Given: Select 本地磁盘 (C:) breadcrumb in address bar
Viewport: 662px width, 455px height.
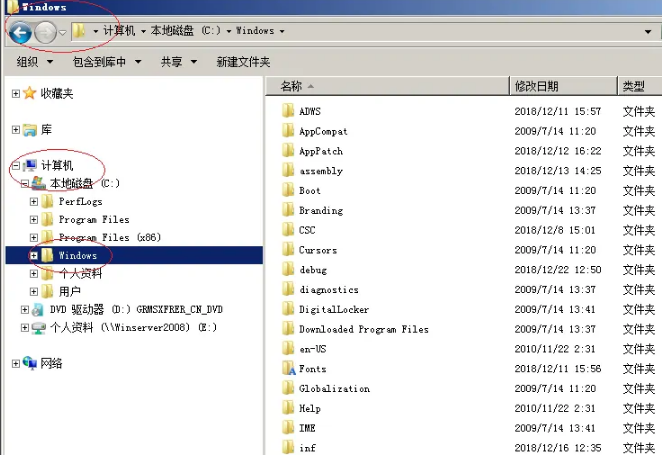Looking at the screenshot, I should pos(186,31).
